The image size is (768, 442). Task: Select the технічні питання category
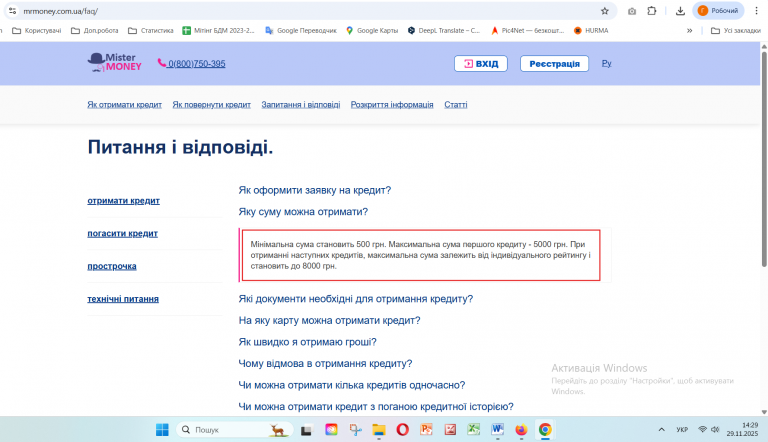(x=123, y=299)
